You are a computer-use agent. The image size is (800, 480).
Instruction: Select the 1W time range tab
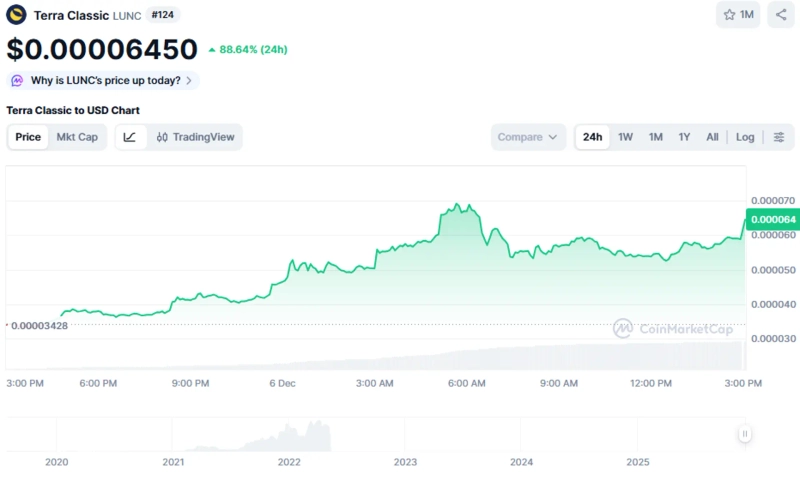[x=625, y=137]
